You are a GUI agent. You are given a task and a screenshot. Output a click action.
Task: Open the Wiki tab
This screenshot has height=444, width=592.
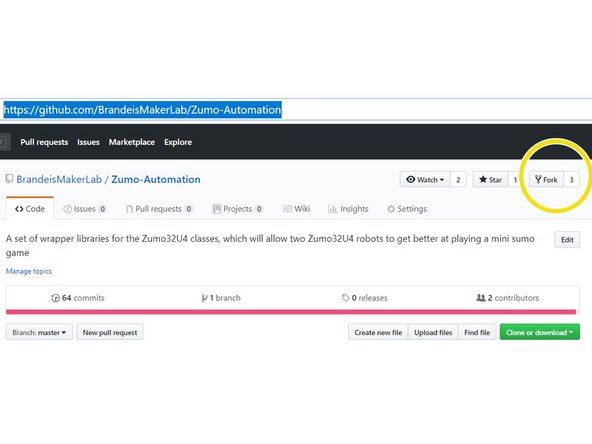[297, 209]
